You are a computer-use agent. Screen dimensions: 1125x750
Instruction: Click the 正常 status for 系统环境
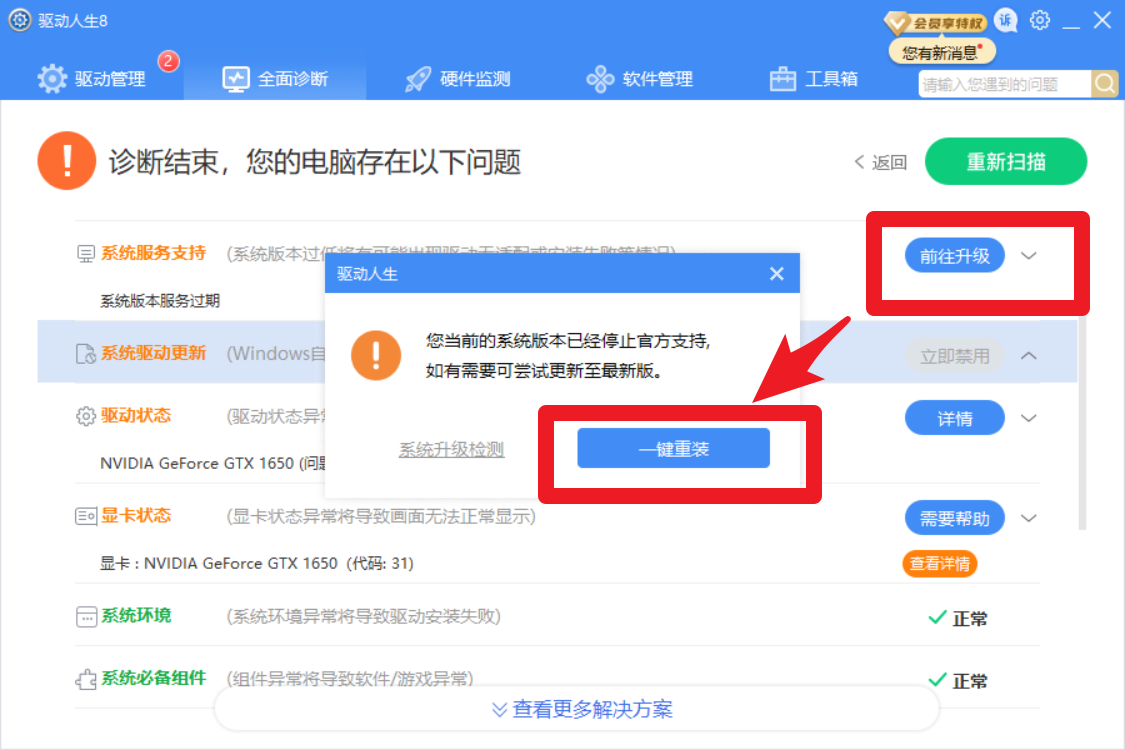958,618
